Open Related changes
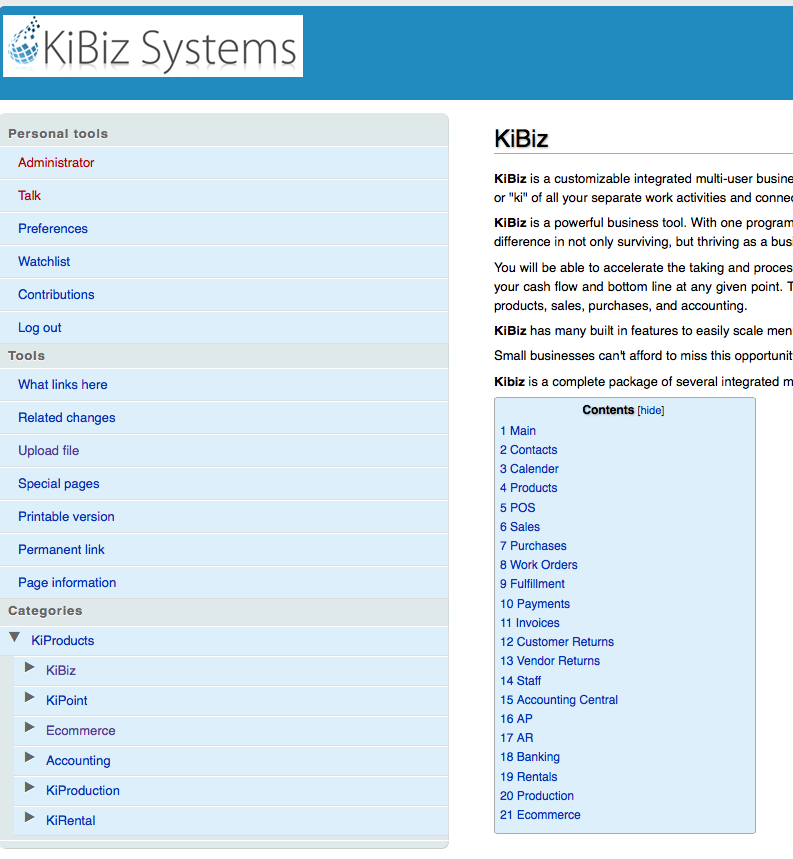The image size is (793, 859). tap(66, 417)
